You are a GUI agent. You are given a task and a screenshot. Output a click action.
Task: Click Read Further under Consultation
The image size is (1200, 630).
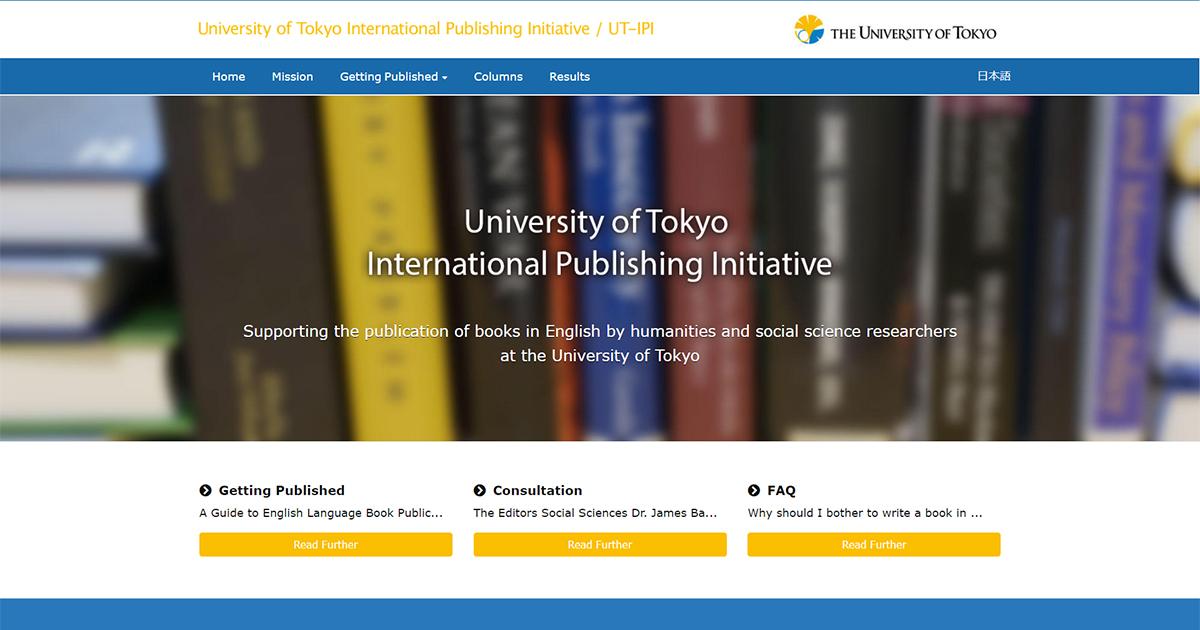600,544
